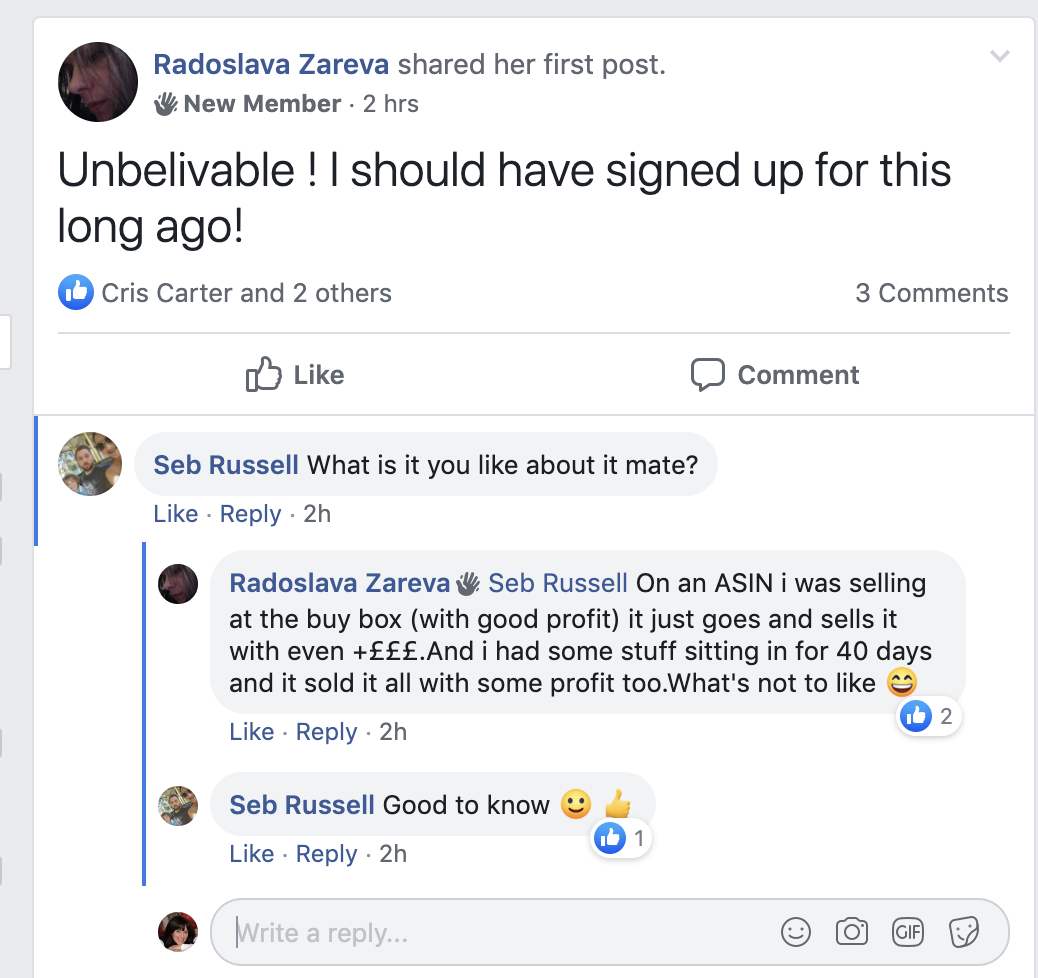Reply to Seb Russell's first comment
1038x978 pixels.
tap(250, 514)
